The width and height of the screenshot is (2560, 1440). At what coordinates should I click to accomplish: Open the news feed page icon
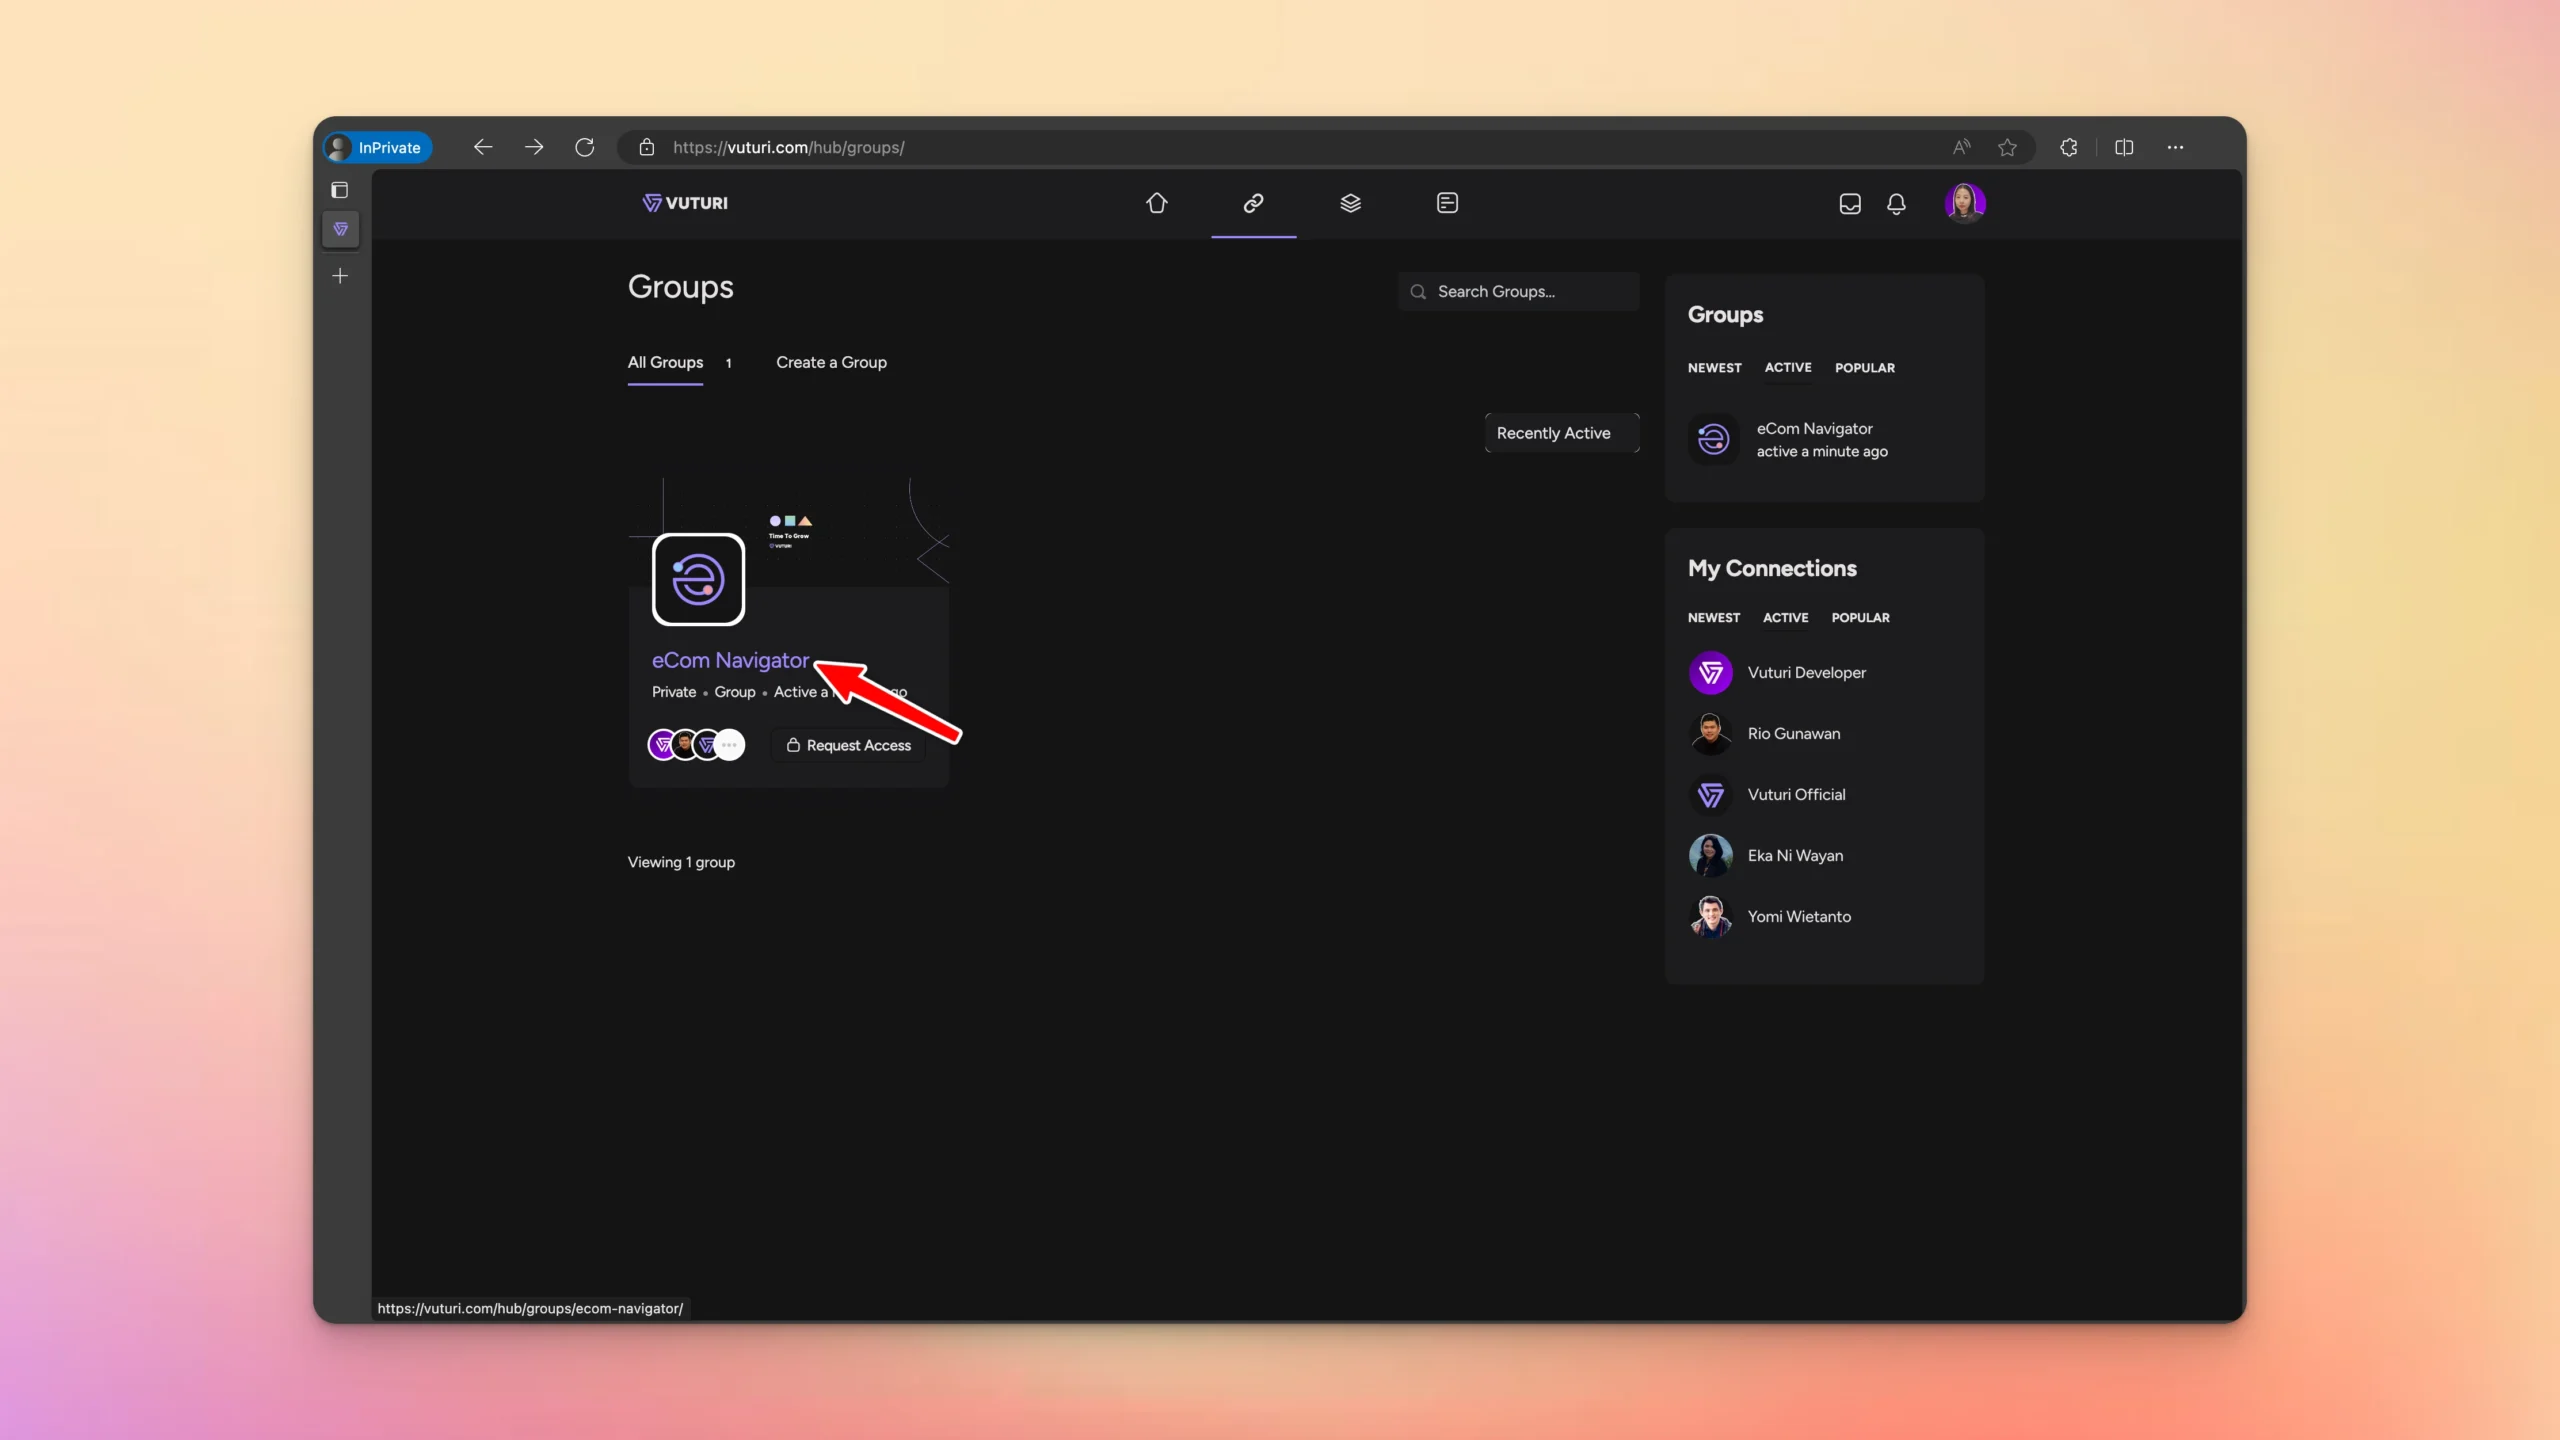(1447, 203)
